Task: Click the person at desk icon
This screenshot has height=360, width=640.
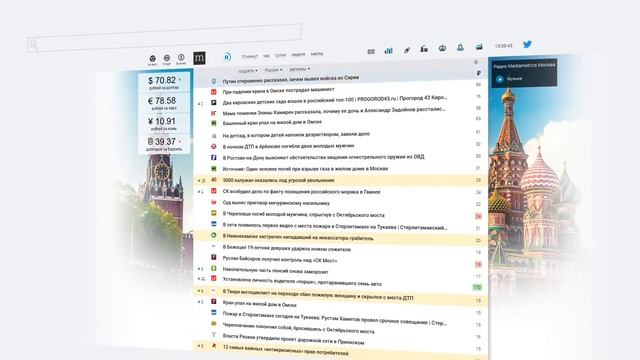Action: 424,49
